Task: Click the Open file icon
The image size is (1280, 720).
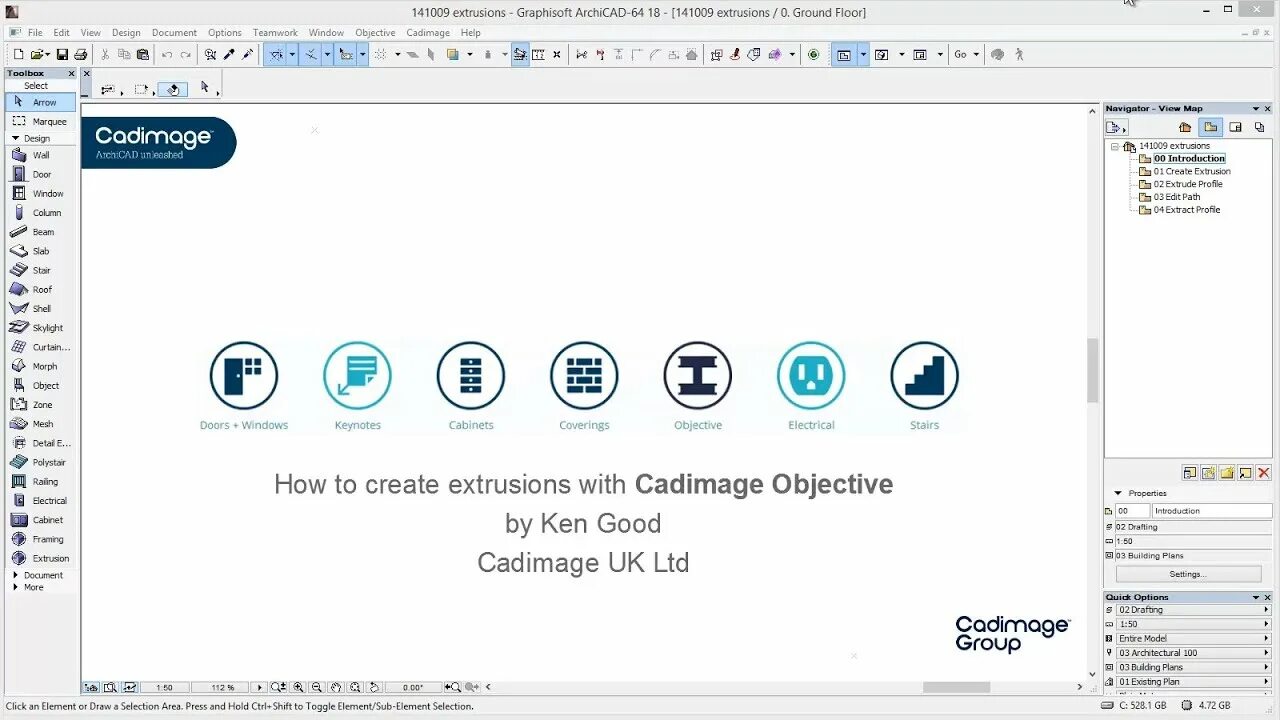Action: click(x=37, y=54)
